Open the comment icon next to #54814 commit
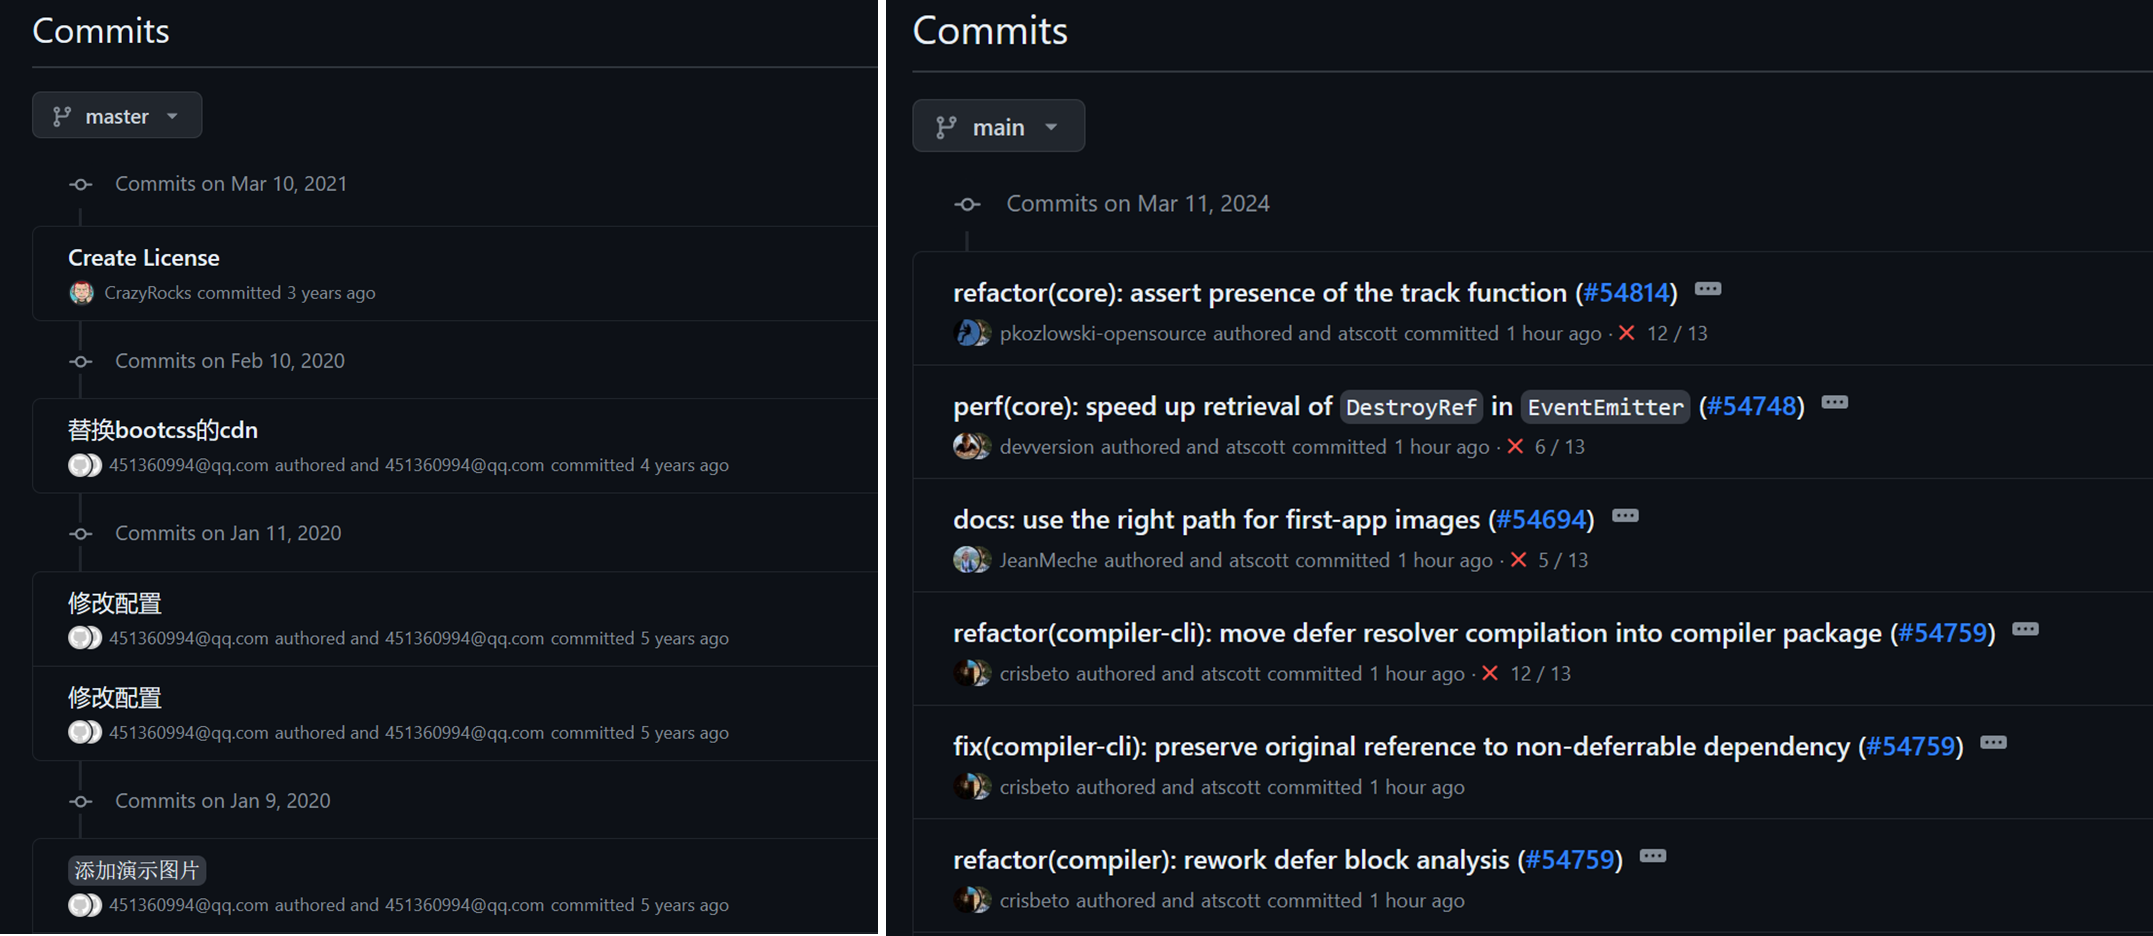The height and width of the screenshot is (936, 2153). [1708, 289]
